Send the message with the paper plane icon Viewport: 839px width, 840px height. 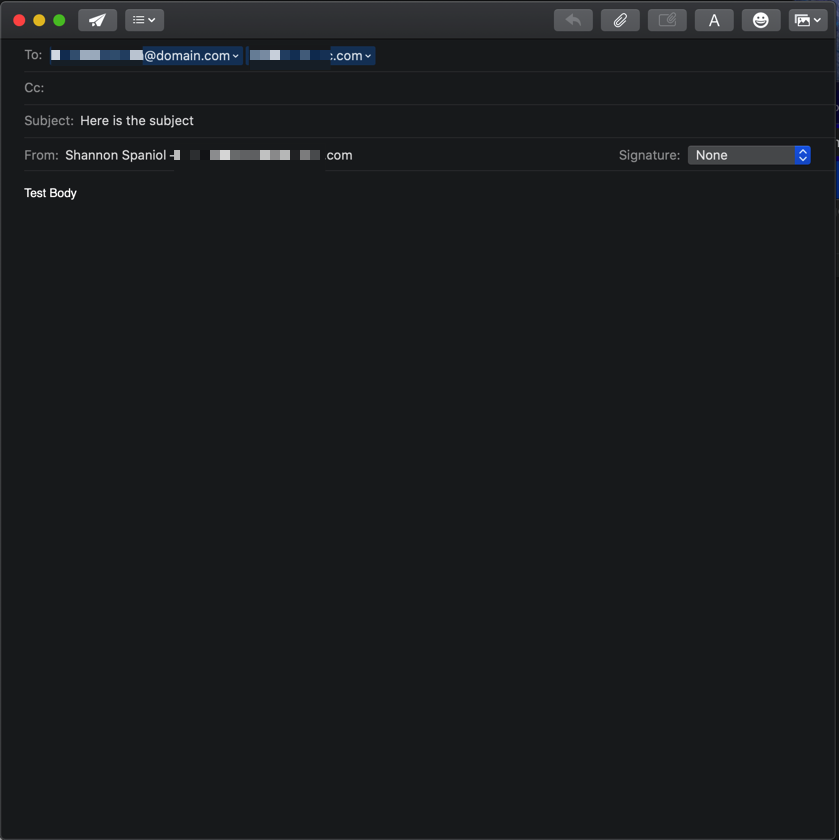[96, 19]
